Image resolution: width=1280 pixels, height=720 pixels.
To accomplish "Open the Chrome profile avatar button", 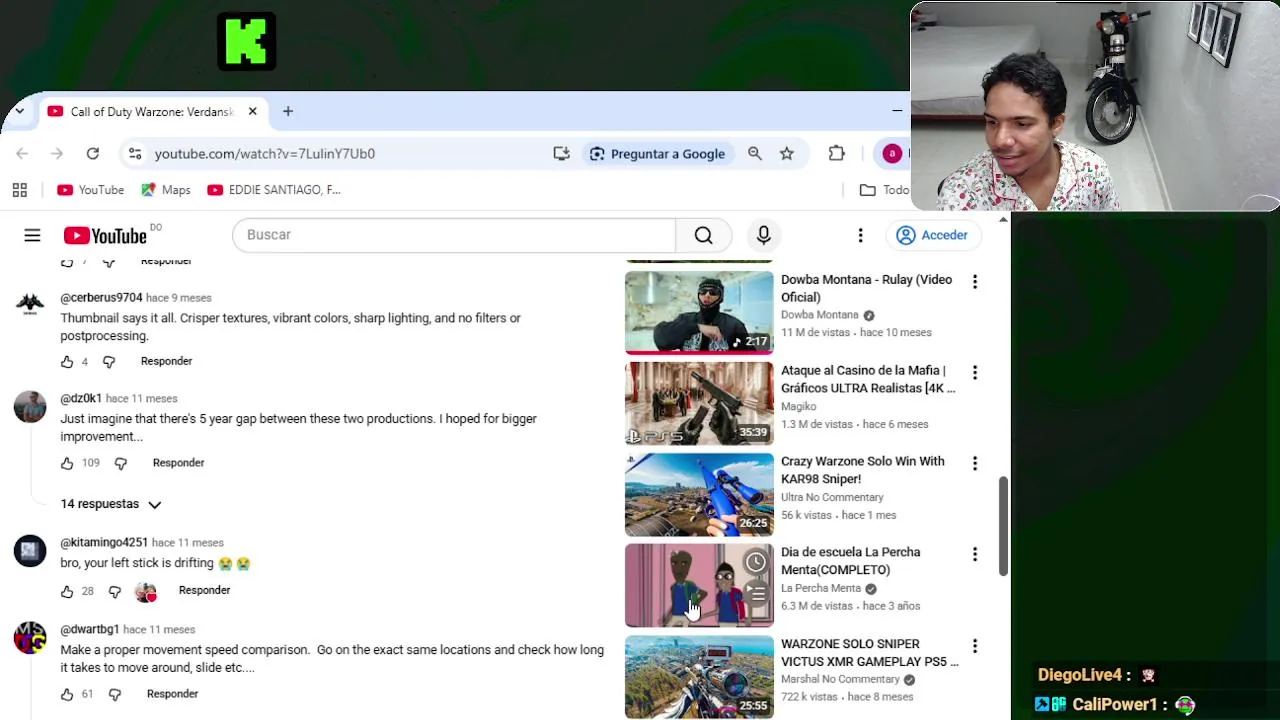I will [892, 153].
